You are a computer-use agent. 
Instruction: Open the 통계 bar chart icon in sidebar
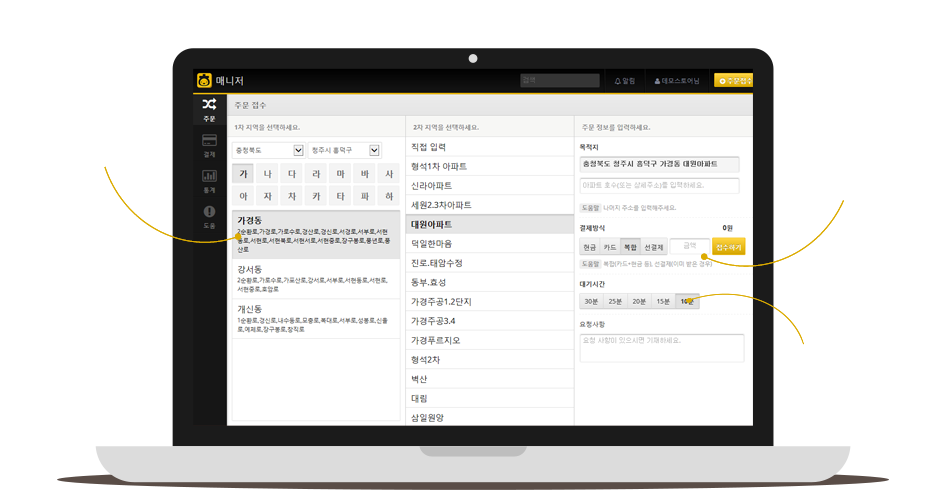pos(209,176)
